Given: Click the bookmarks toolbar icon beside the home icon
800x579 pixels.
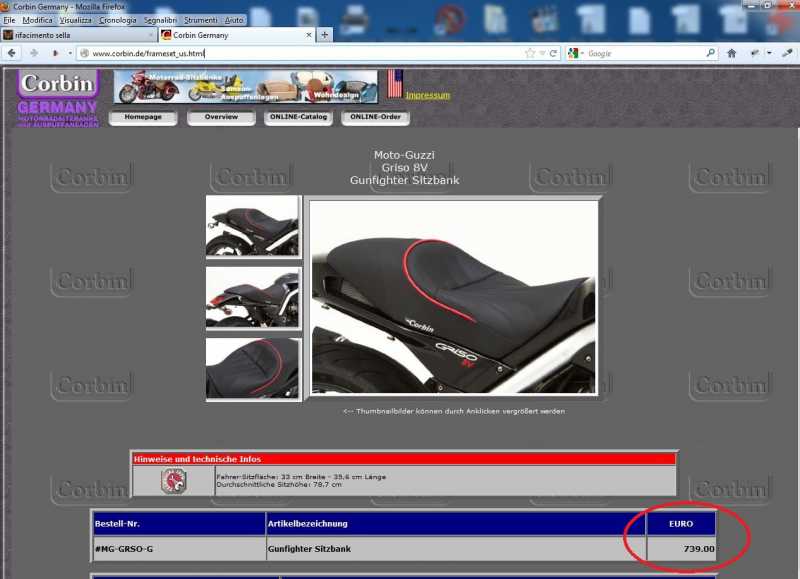Looking at the screenshot, I should coord(755,53).
